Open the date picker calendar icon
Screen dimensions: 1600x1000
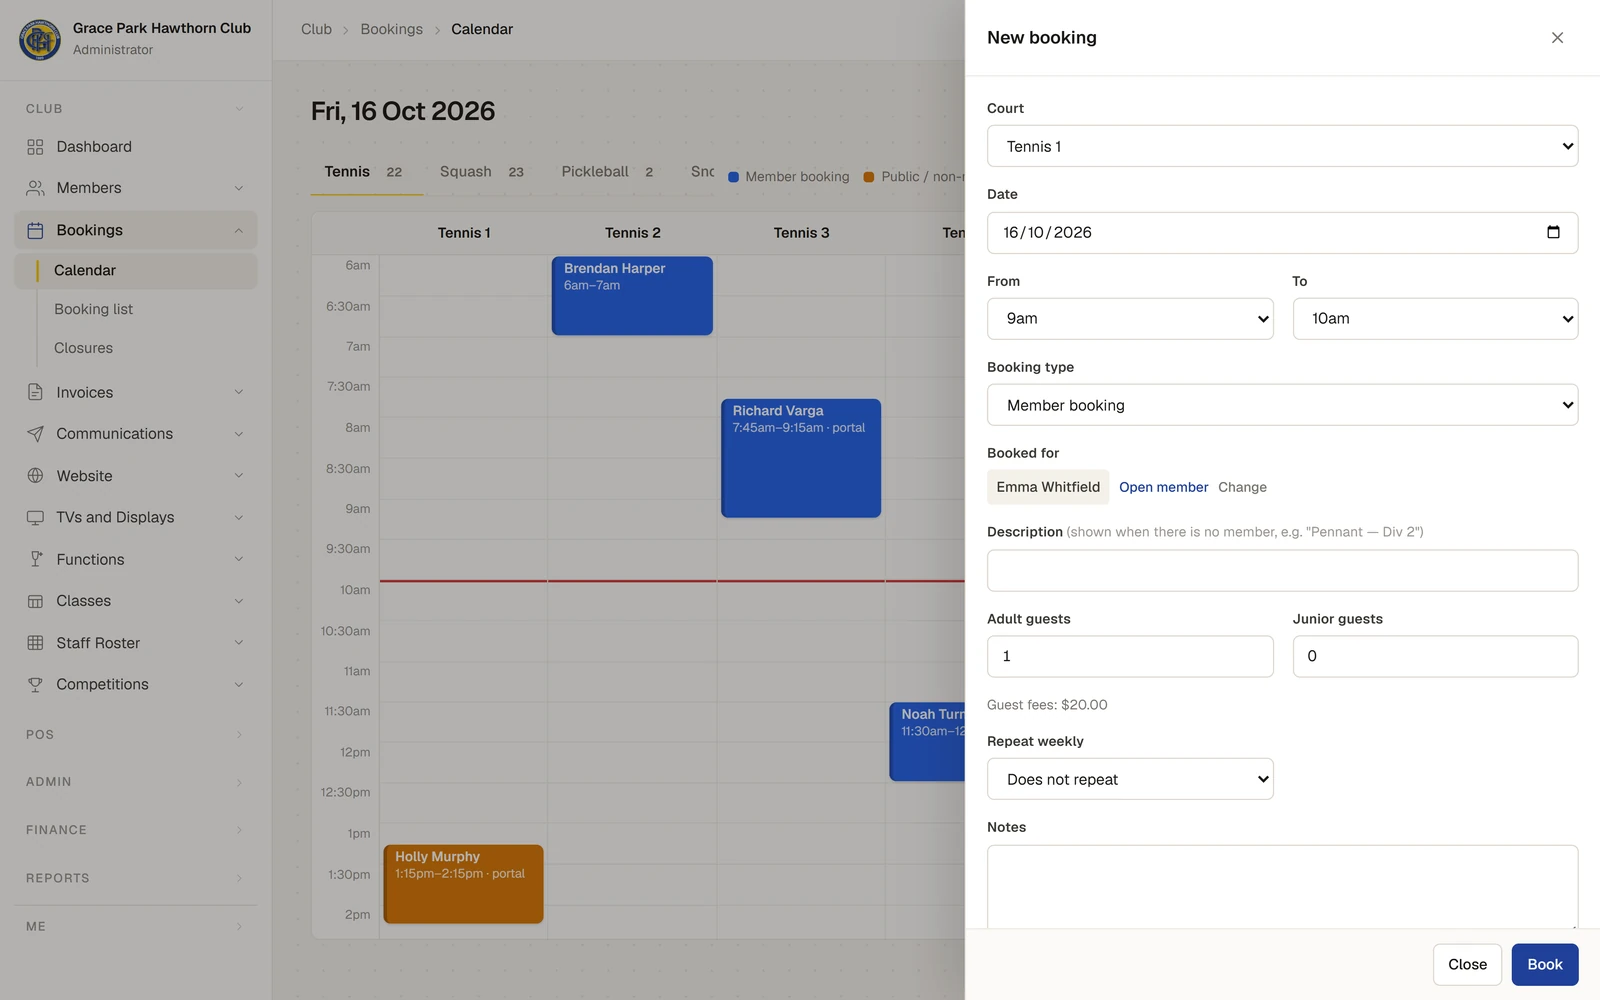1553,232
